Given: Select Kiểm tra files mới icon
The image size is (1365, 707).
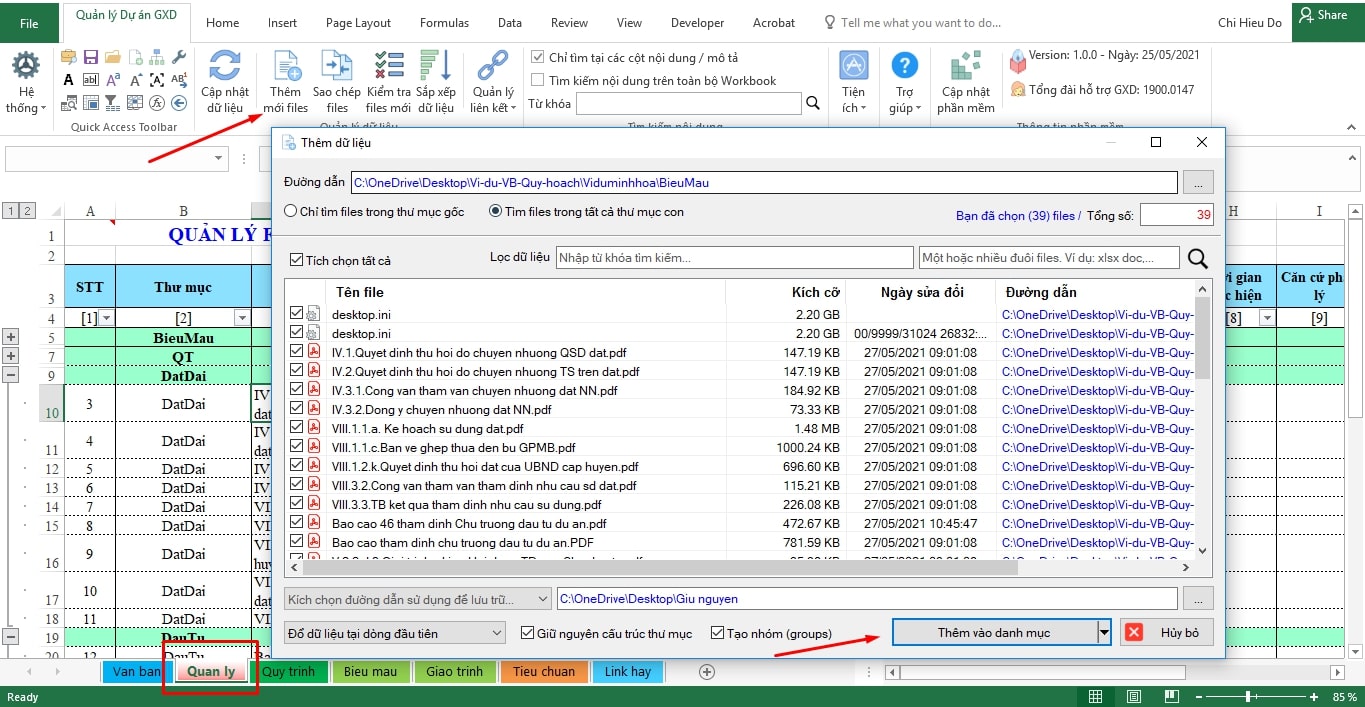Looking at the screenshot, I should point(388,67).
